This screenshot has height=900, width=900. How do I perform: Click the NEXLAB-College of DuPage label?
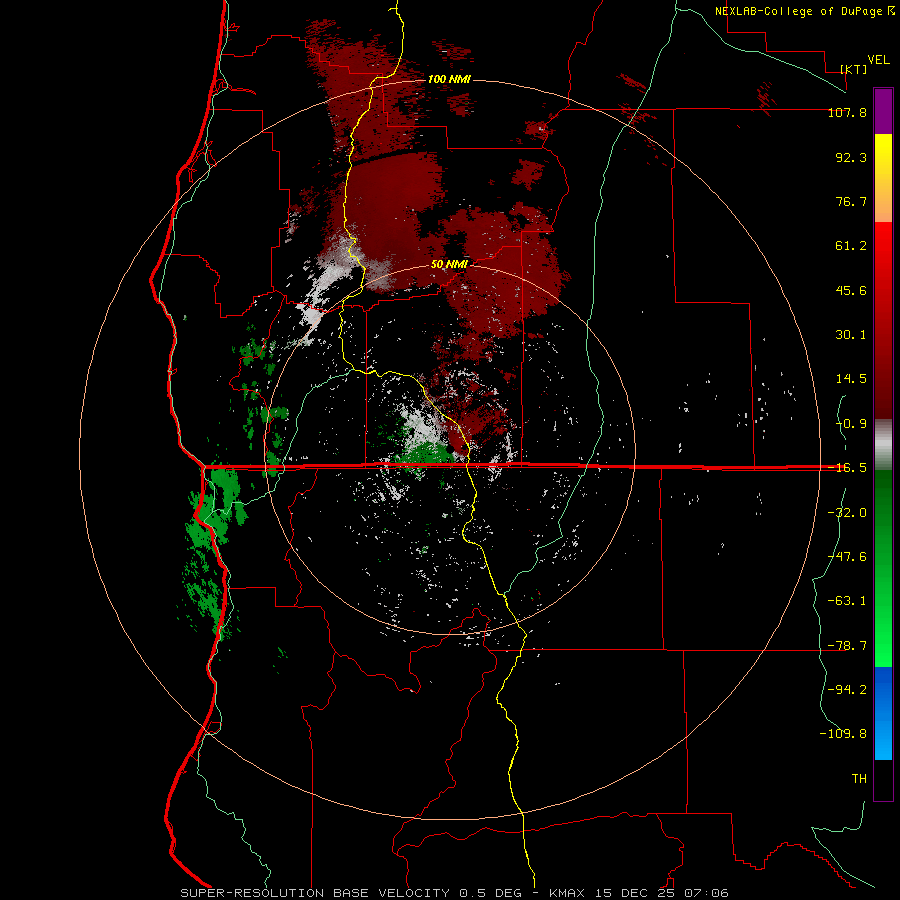[x=804, y=11]
